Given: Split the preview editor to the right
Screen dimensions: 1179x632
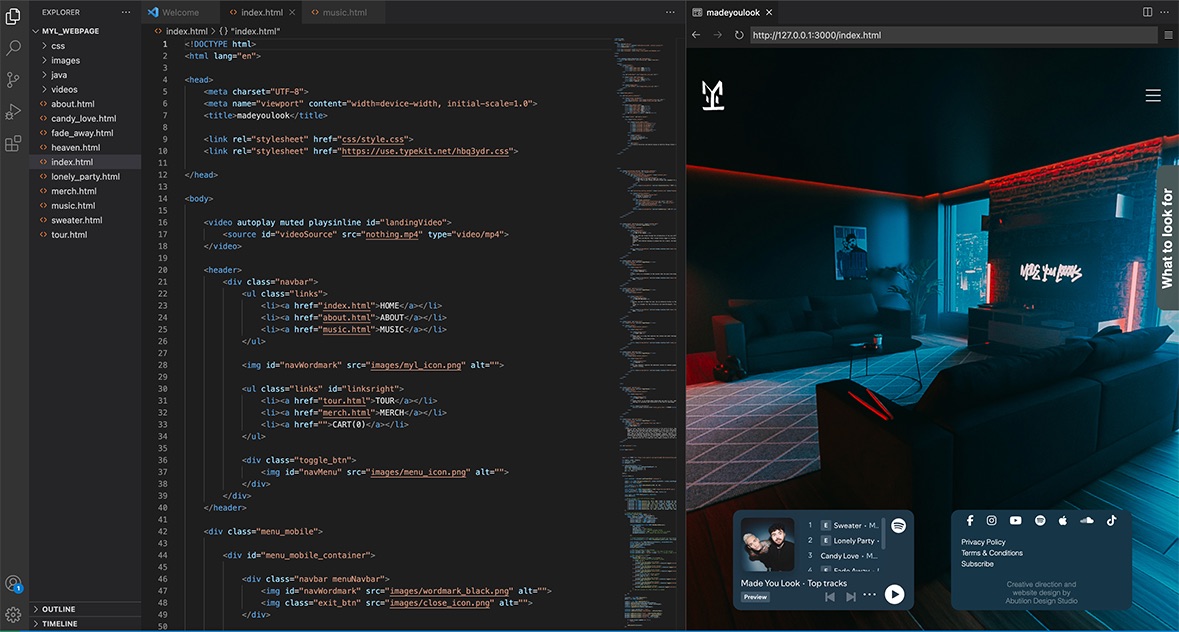Looking at the screenshot, I should 1147,12.
